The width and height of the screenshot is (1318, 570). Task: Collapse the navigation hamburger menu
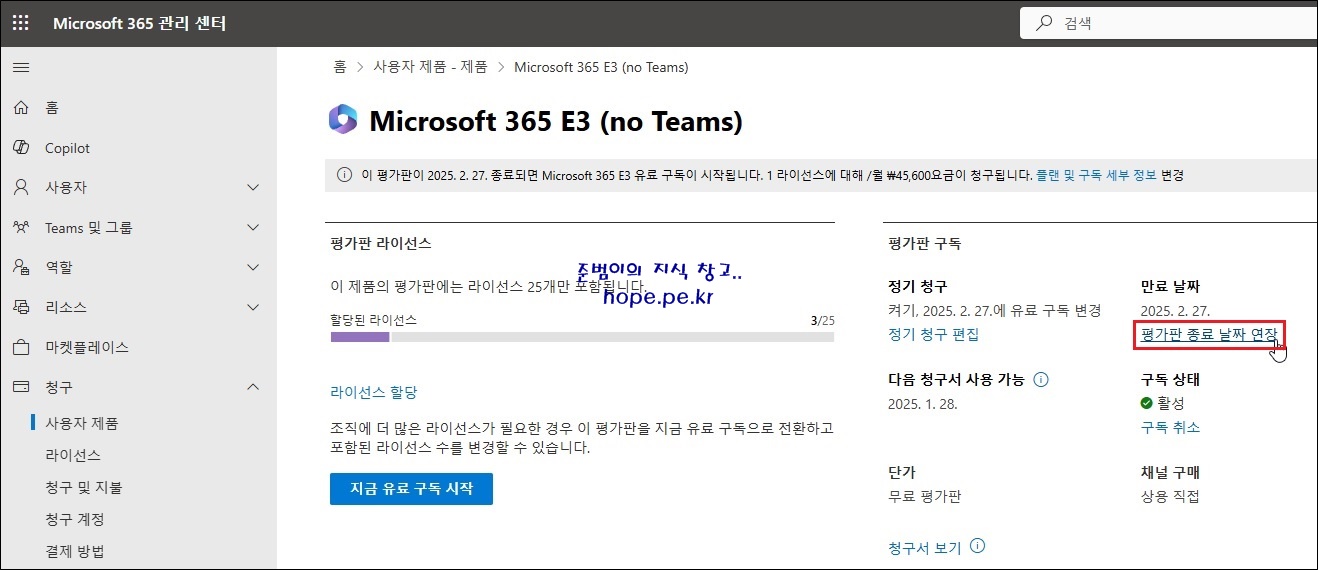click(20, 67)
